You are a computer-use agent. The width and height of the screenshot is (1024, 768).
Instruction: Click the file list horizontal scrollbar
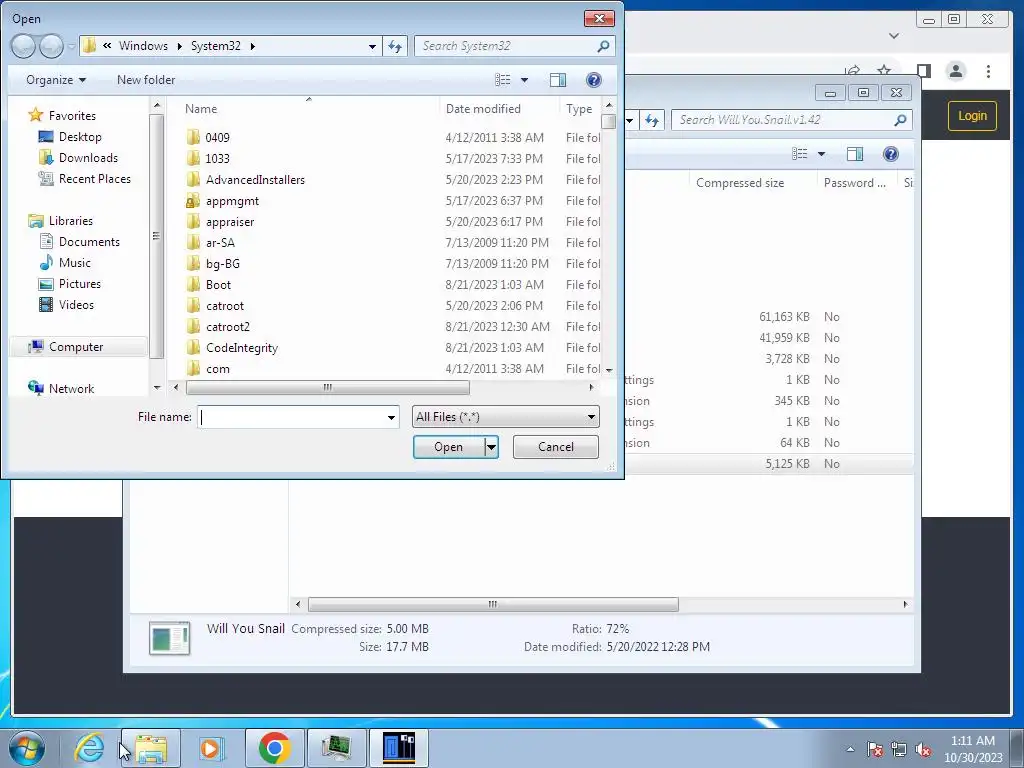pyautogui.click(x=327, y=387)
